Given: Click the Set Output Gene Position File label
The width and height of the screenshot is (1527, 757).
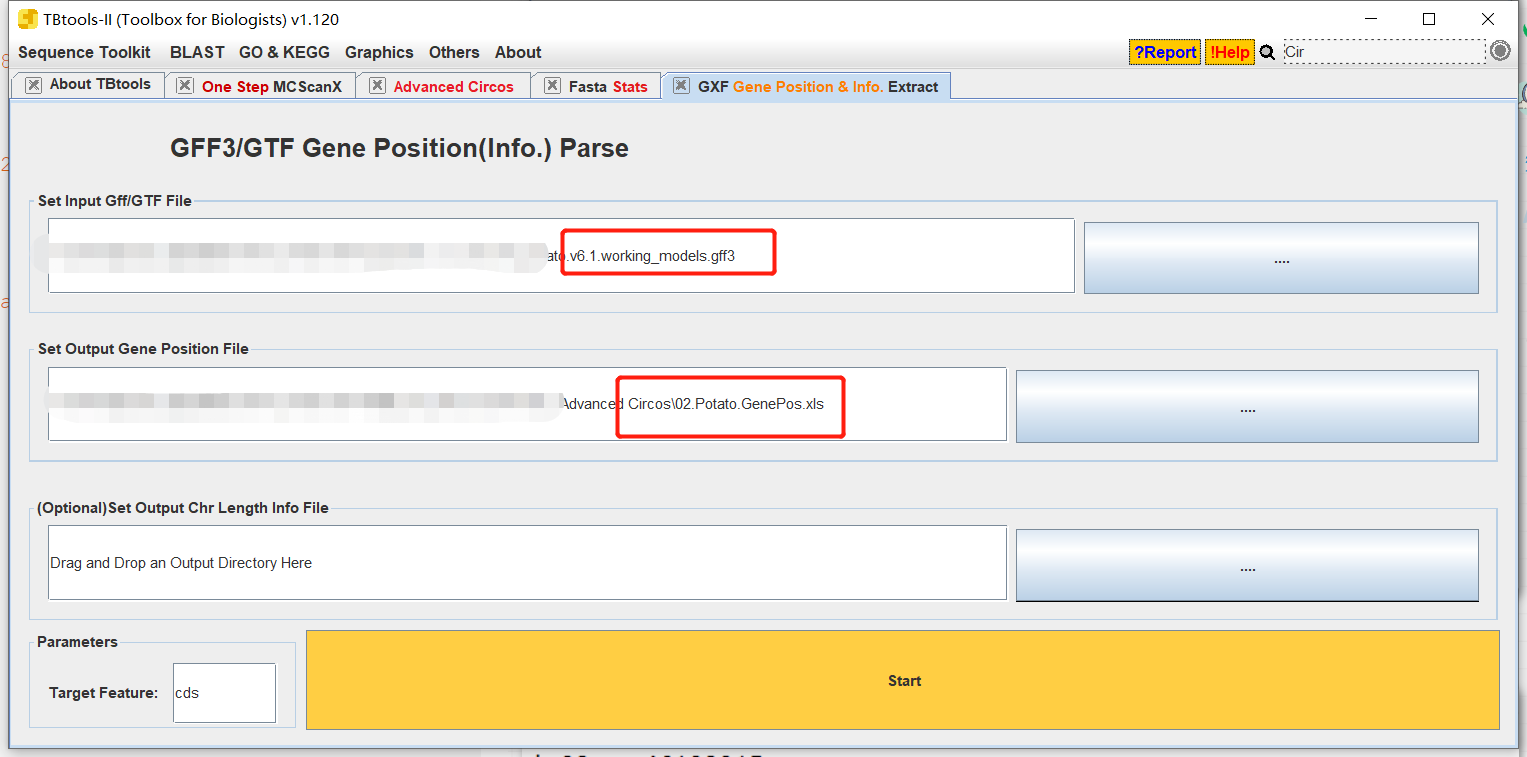Looking at the screenshot, I should 143,349.
